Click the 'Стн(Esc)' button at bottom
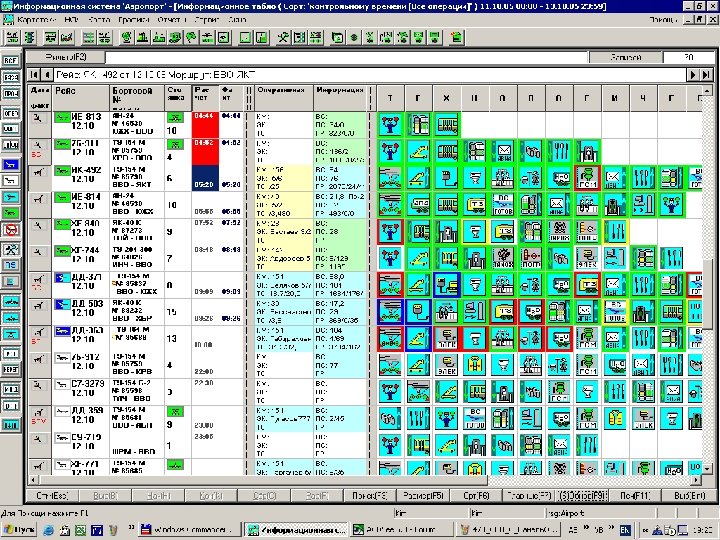Image resolution: width=720 pixels, height=540 pixels. tap(52, 496)
